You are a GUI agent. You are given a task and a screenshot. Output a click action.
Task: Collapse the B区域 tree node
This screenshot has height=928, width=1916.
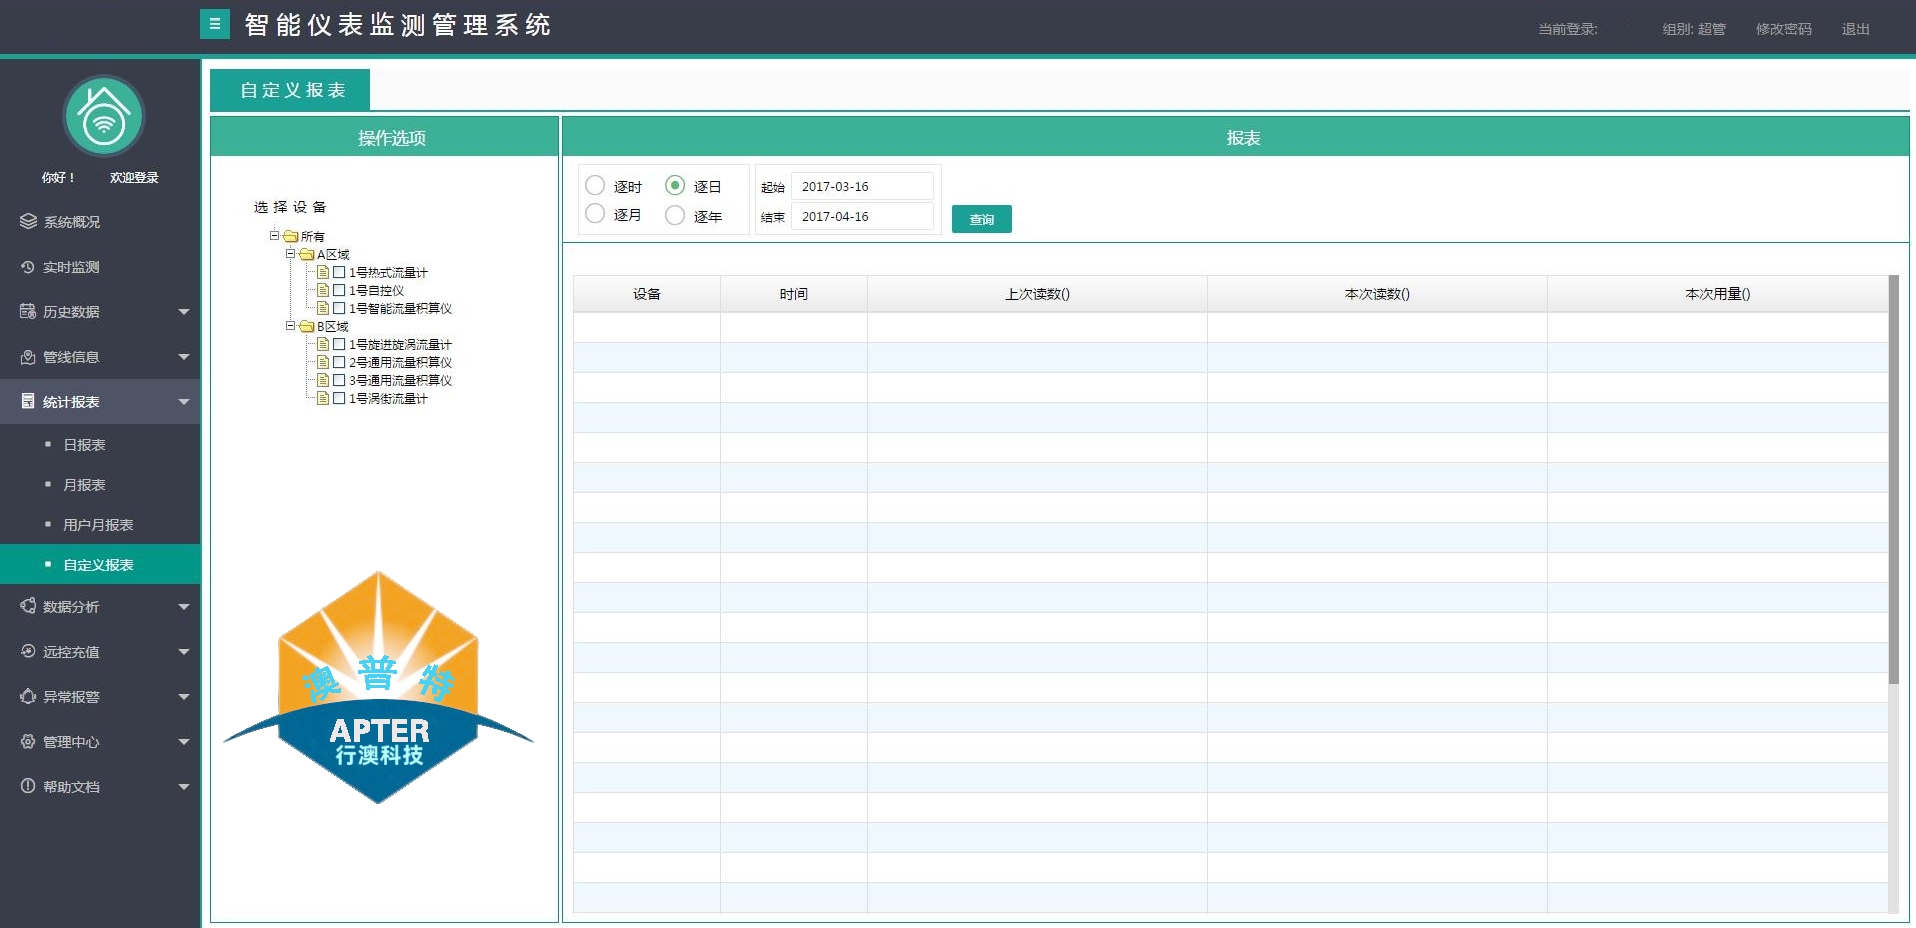290,326
